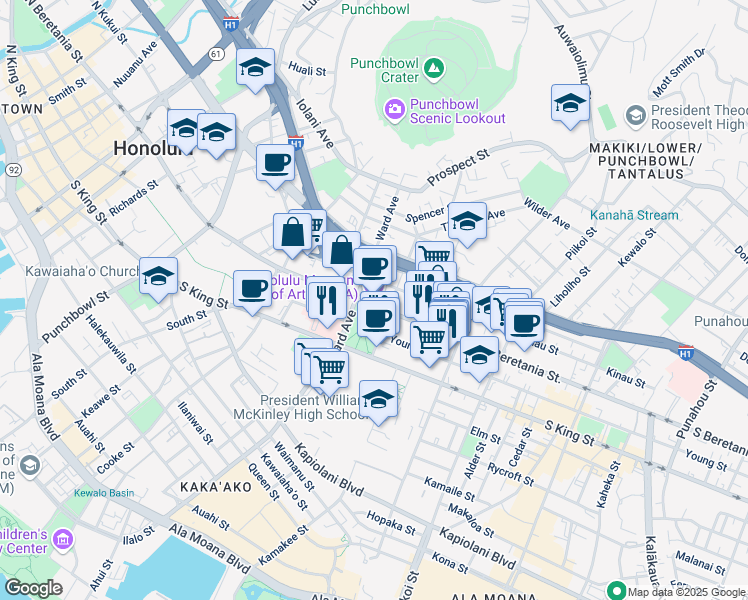Click the school marker covering the Honolulu label
748x600 pixels.
point(184,129)
